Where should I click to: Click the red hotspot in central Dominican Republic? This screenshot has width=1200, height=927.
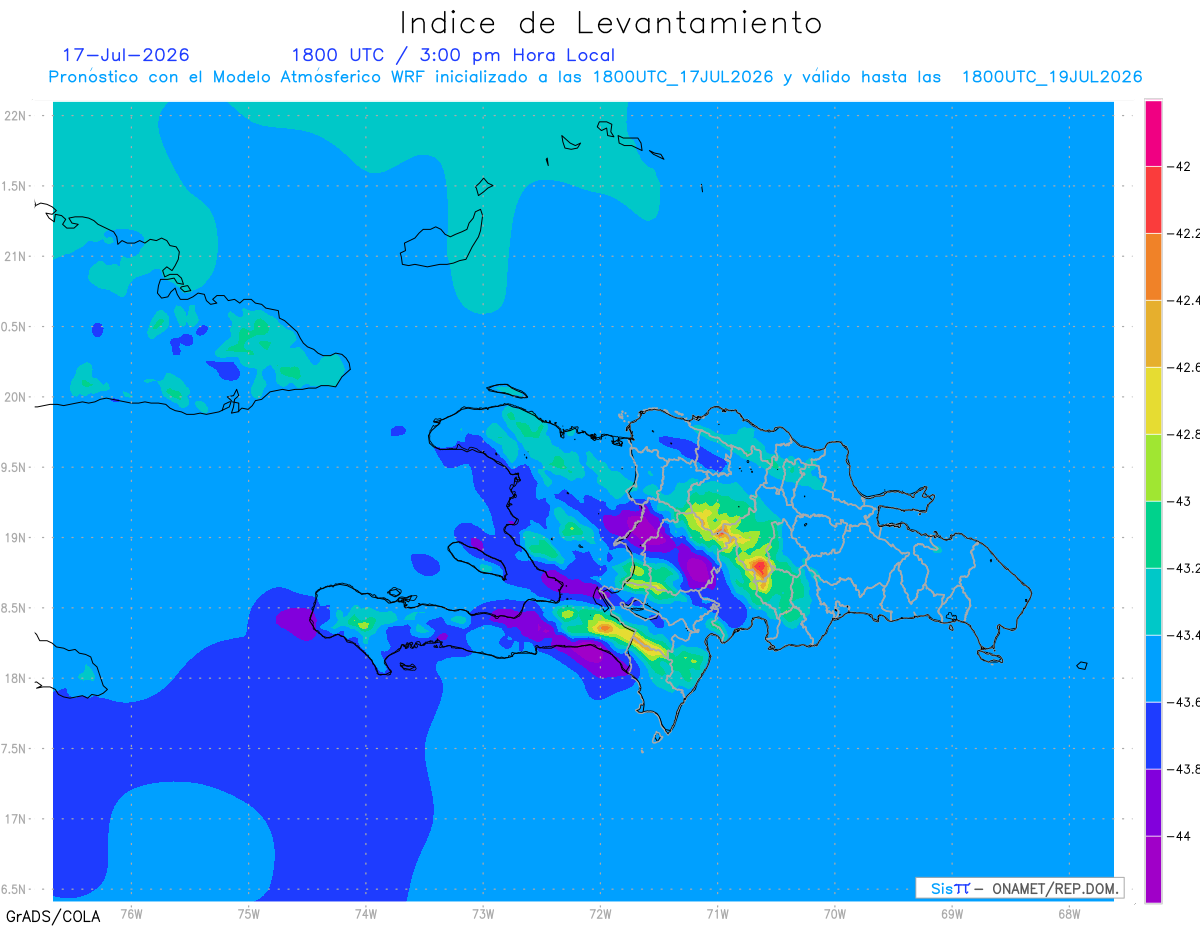tap(760, 568)
